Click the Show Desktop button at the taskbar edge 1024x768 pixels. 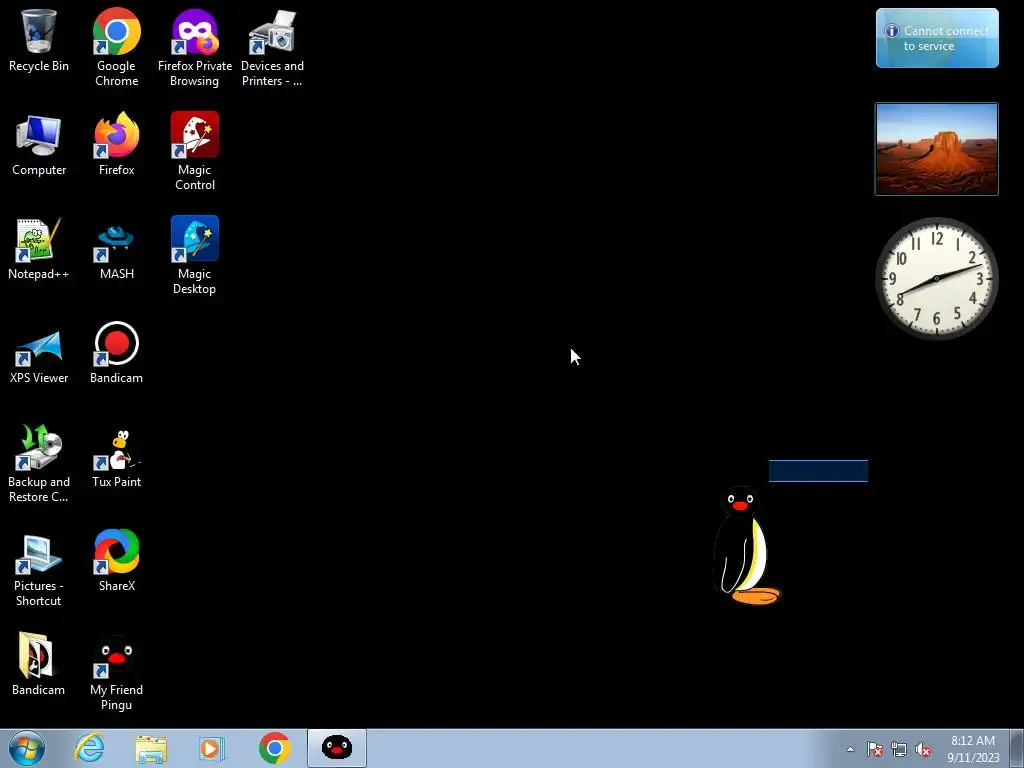tap(1017, 749)
